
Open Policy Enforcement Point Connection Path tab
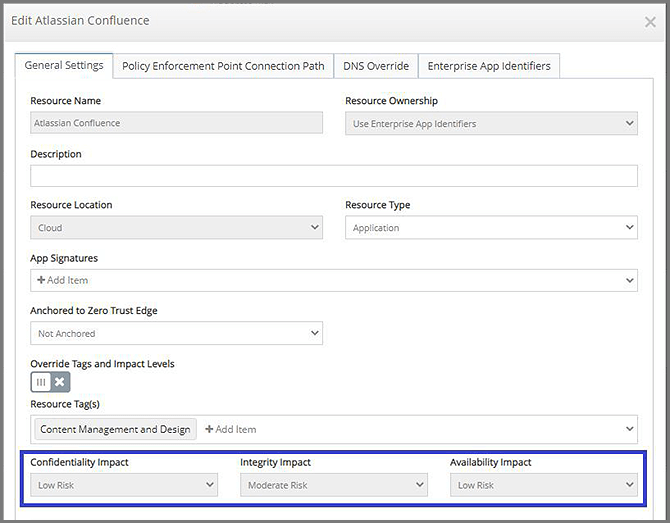tap(223, 66)
